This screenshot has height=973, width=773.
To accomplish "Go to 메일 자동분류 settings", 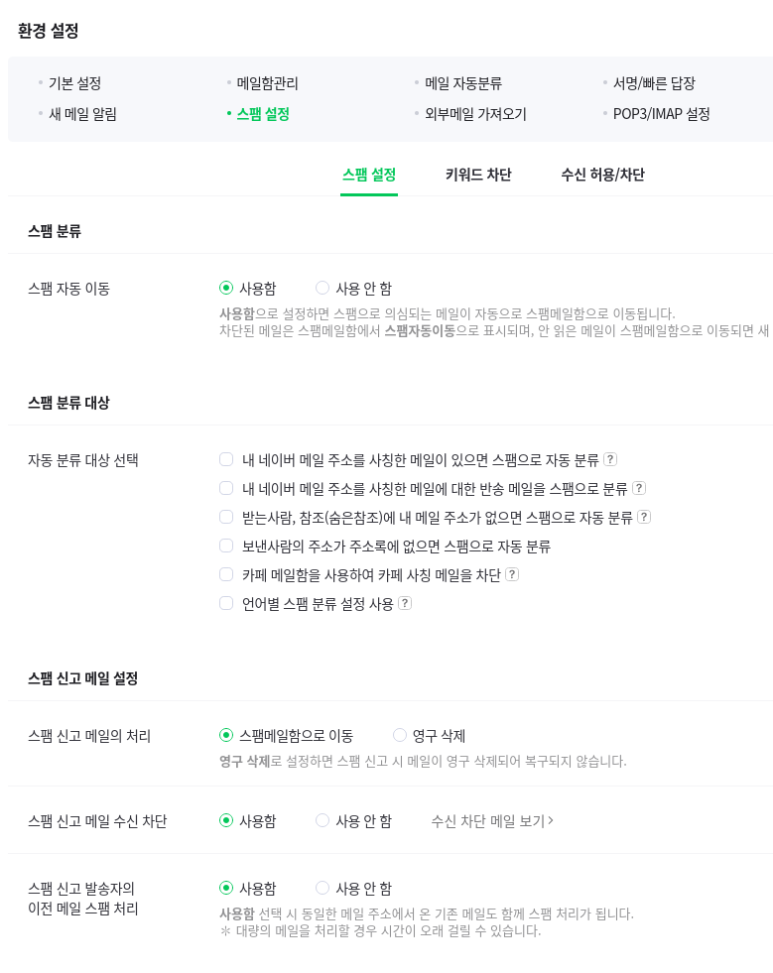I will (463, 83).
